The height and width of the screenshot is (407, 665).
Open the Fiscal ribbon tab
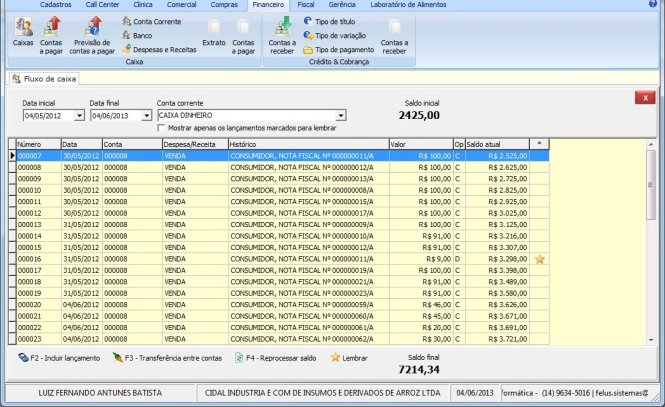[306, 5]
